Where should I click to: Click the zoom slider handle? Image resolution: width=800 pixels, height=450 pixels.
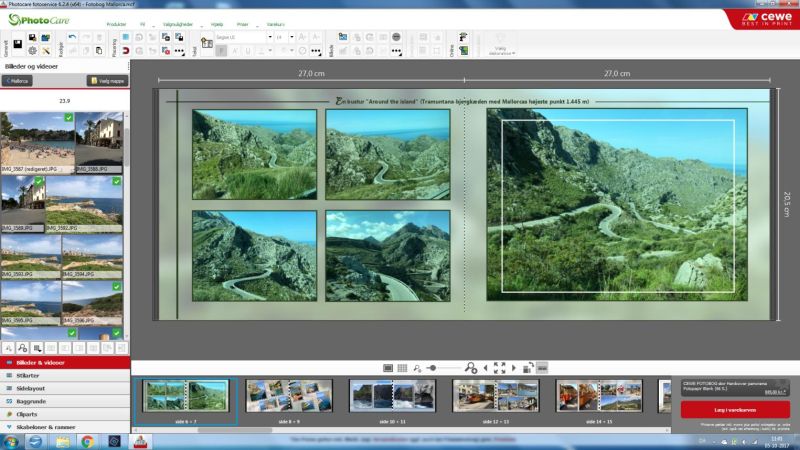(431, 368)
